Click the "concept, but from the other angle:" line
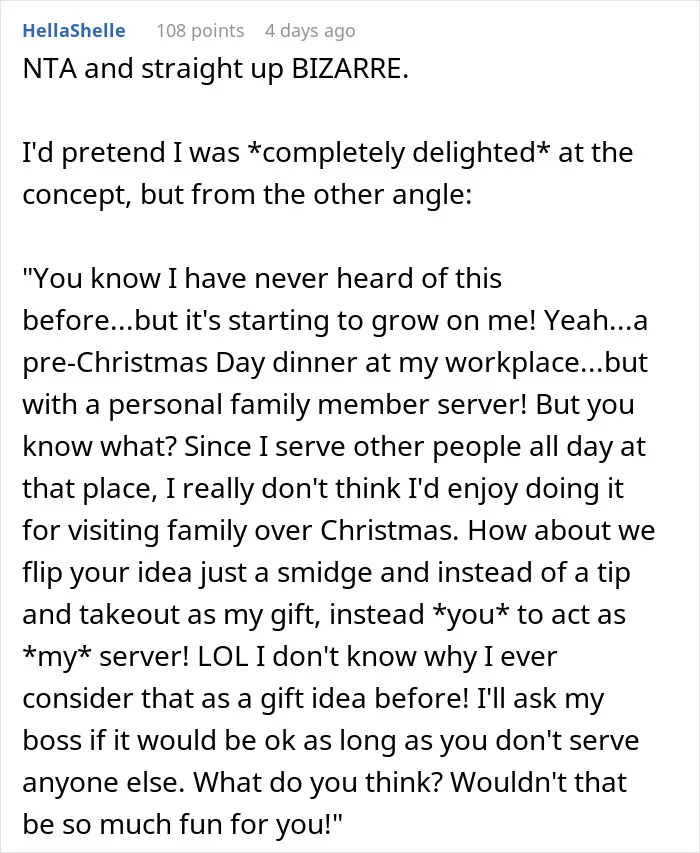700x853 pixels. coord(247,195)
